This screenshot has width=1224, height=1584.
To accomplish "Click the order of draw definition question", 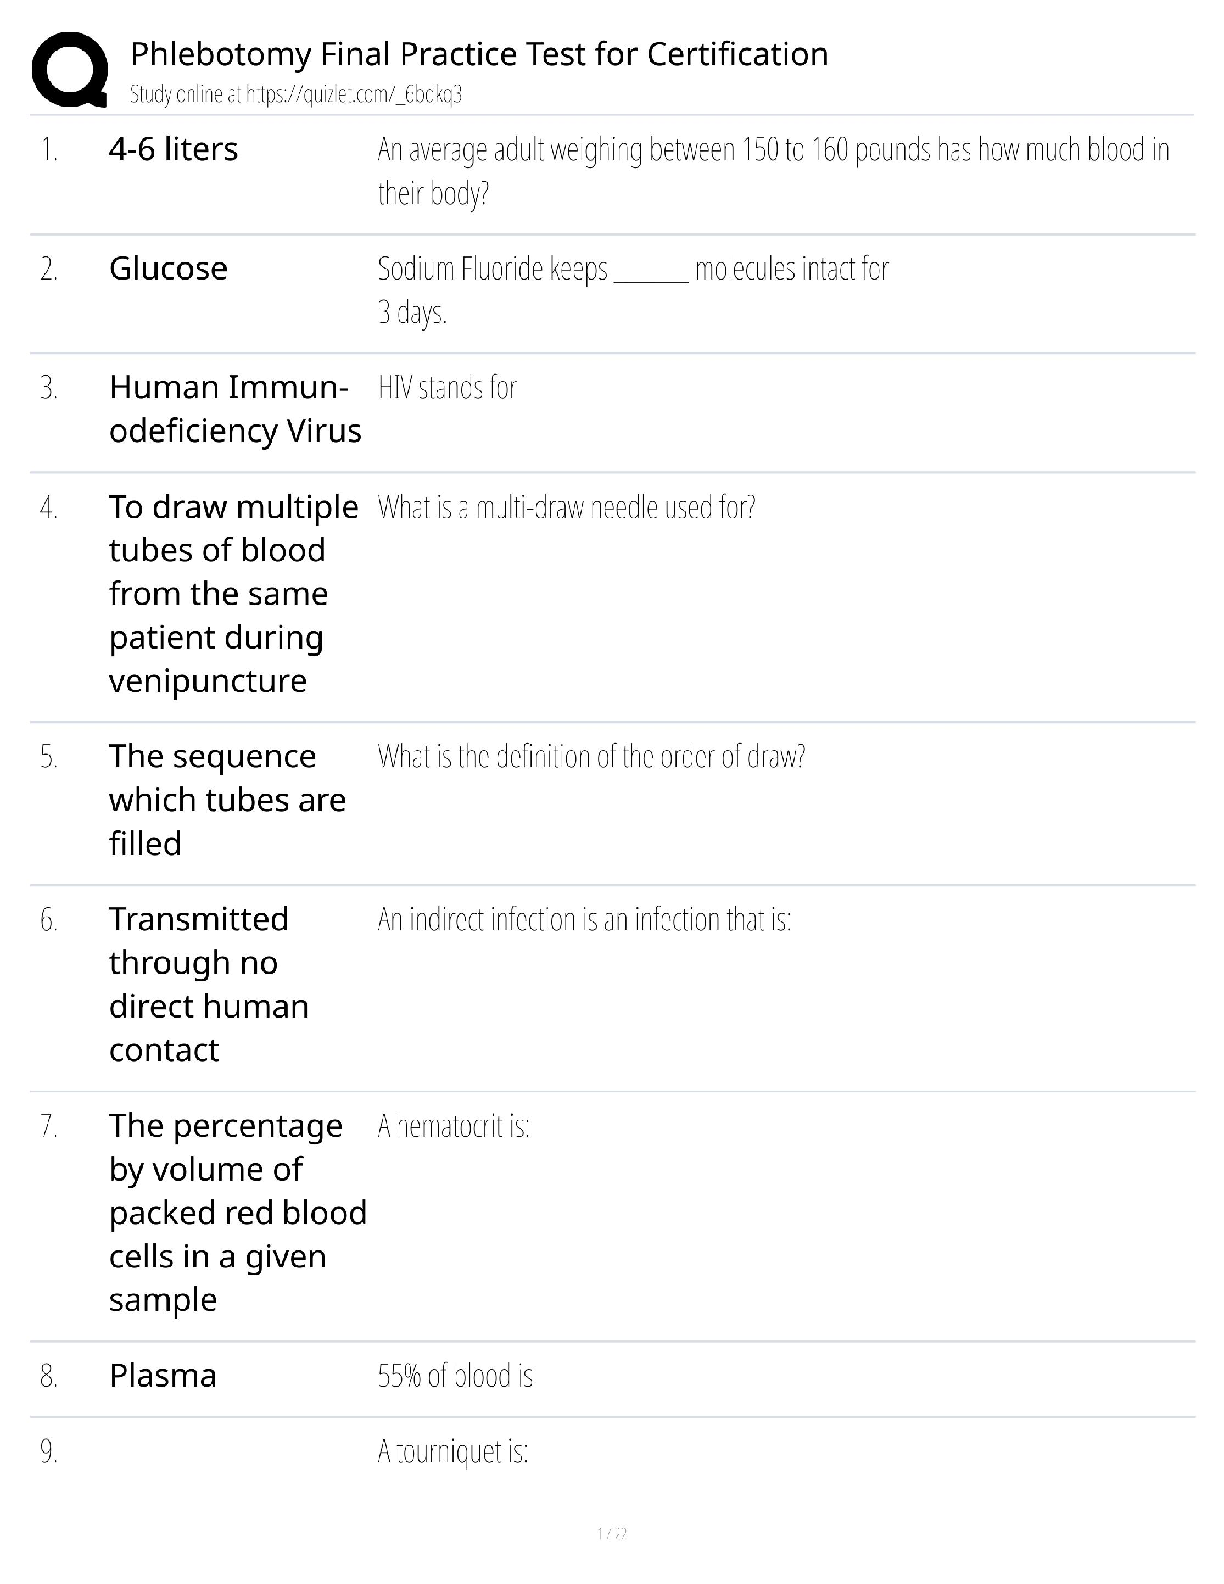I will [x=591, y=757].
